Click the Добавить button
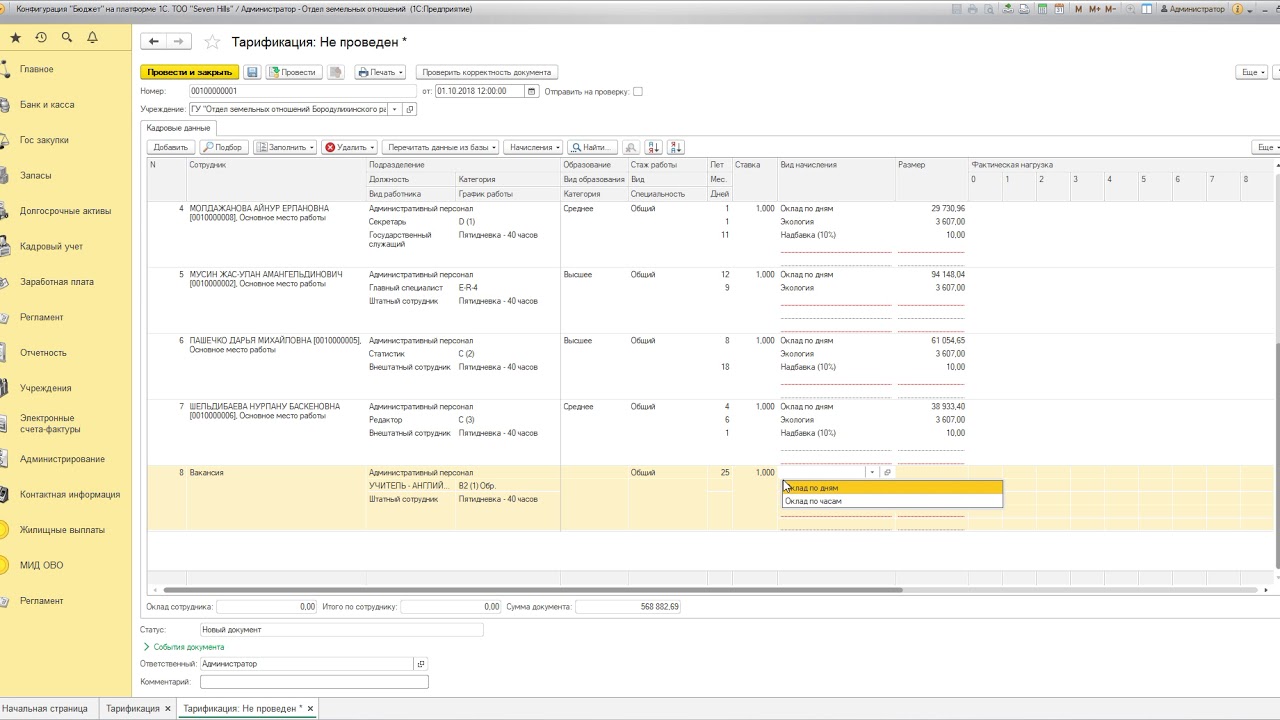The image size is (1280, 720). (170, 147)
